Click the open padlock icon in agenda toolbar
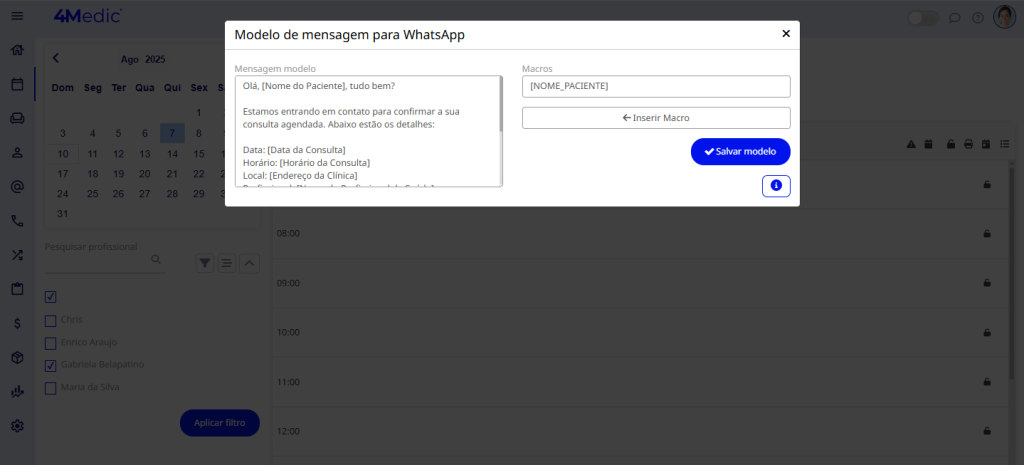Image resolution: width=1024 pixels, height=465 pixels. tap(952, 144)
